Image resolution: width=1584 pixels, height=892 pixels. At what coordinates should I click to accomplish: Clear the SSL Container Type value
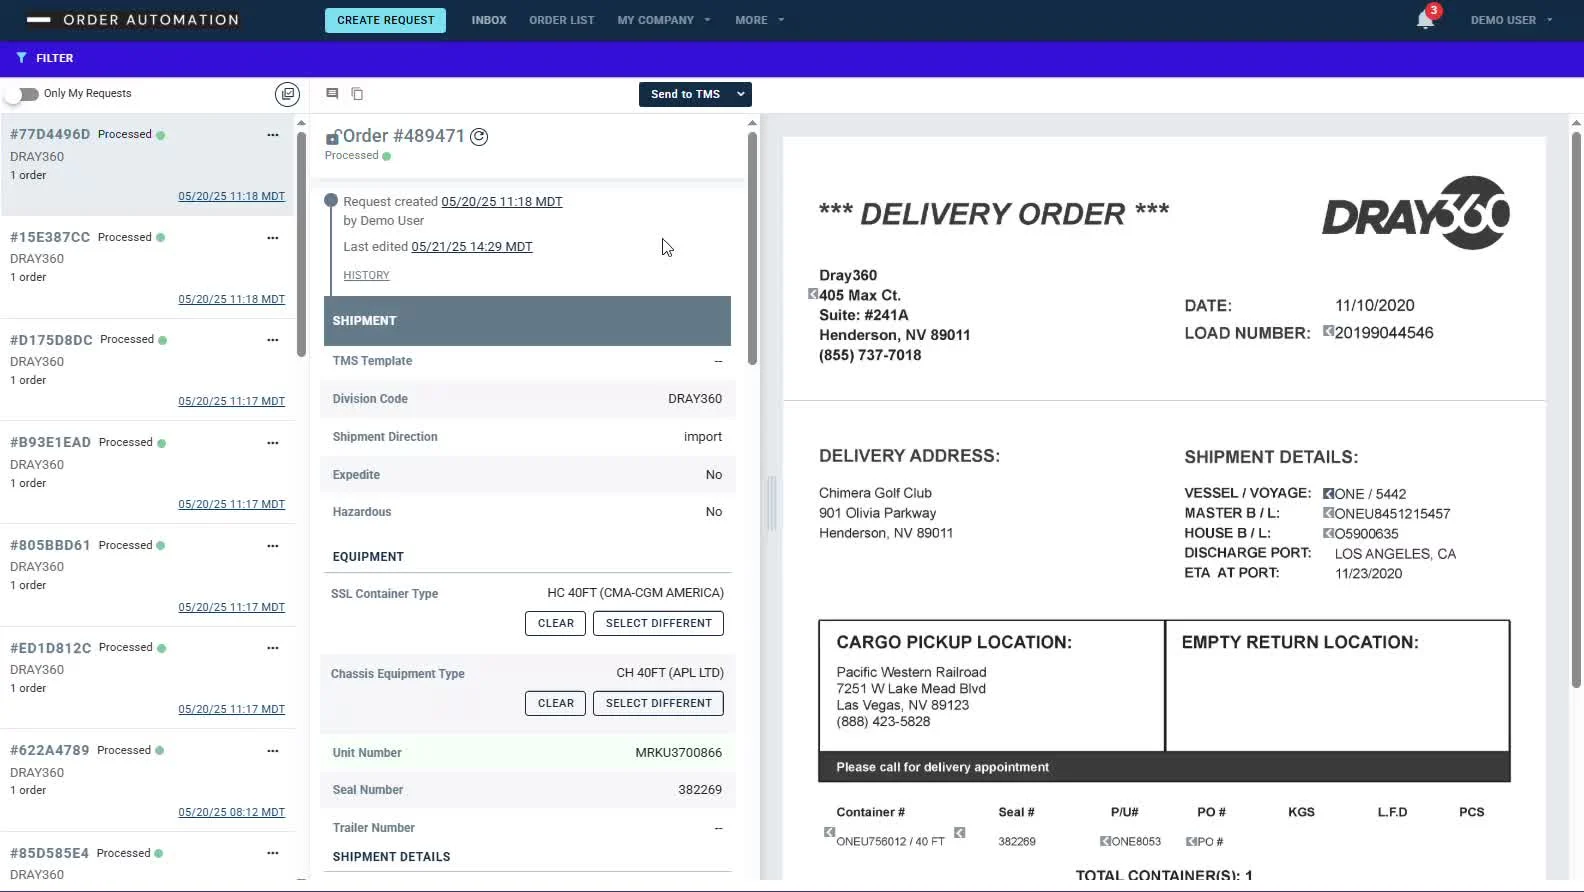tap(555, 623)
